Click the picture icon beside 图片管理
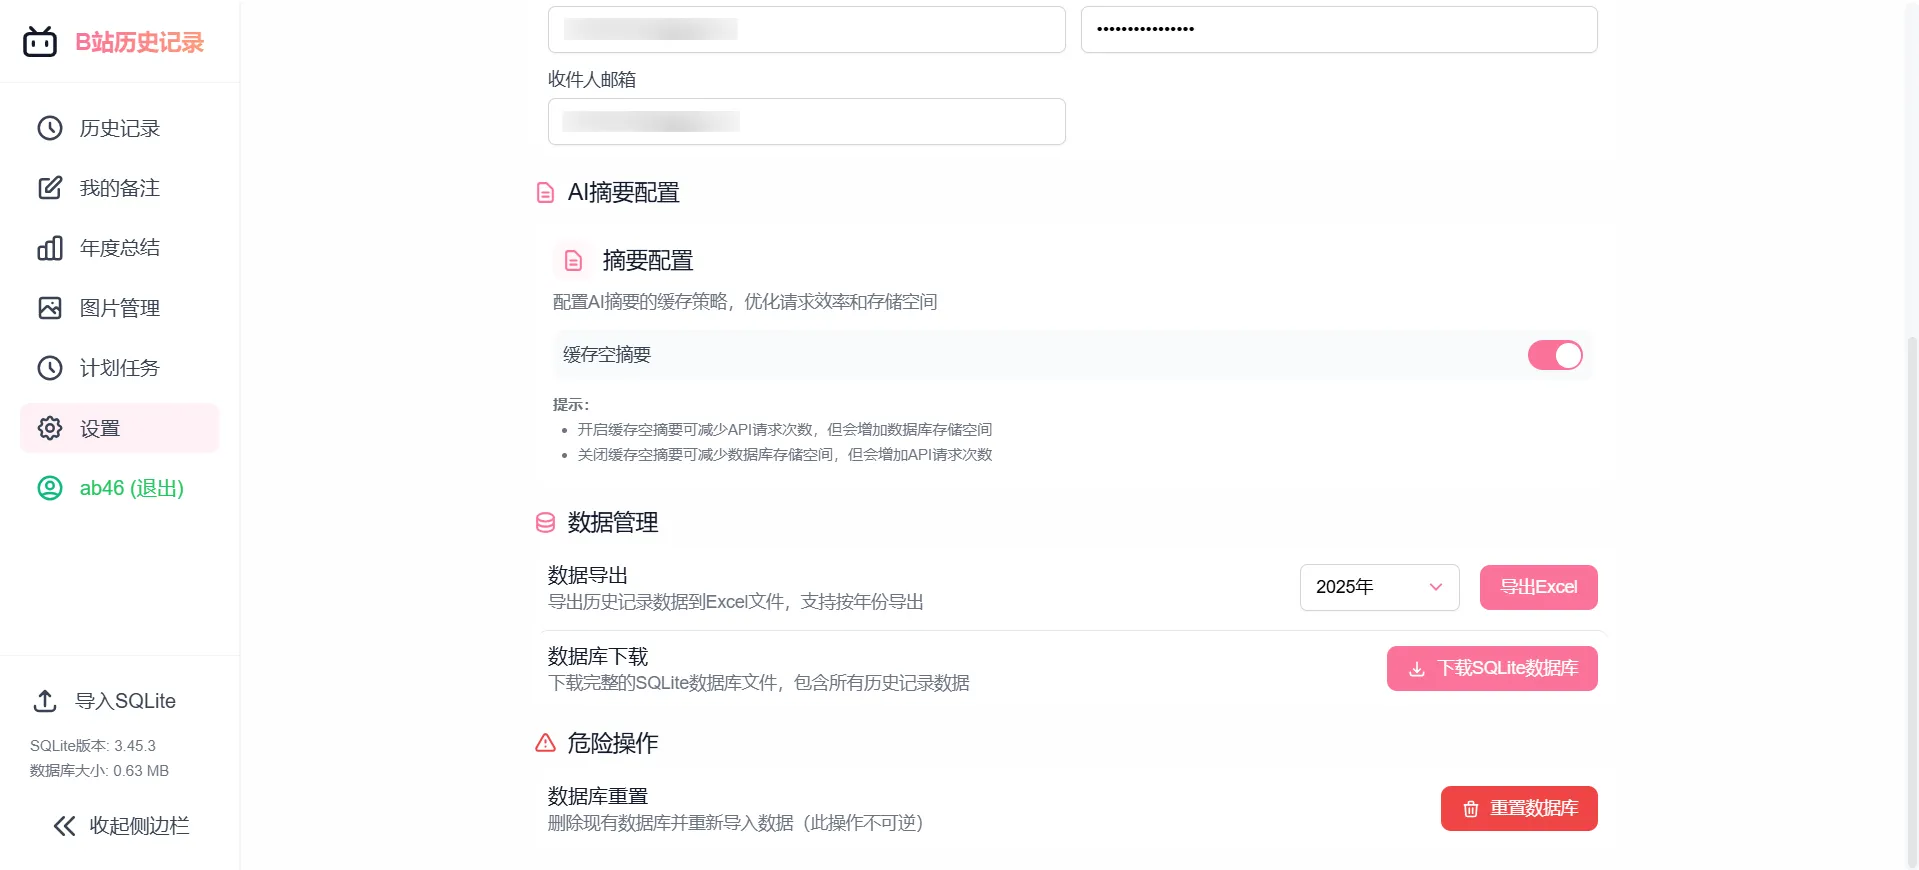 (50, 308)
